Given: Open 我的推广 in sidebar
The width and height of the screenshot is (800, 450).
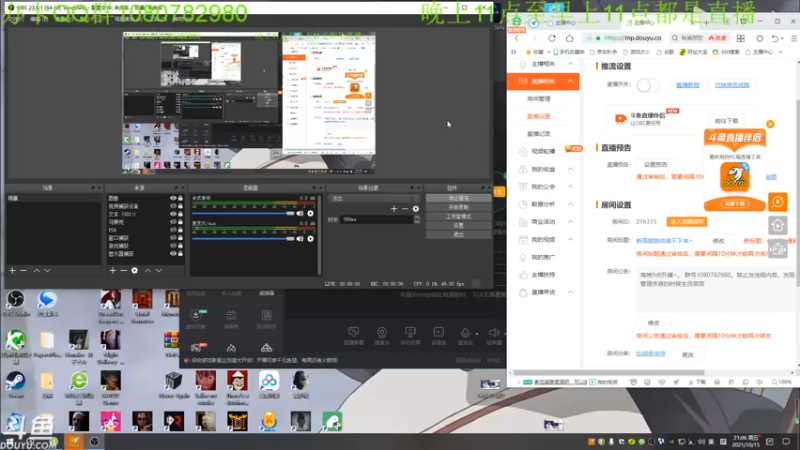Looking at the screenshot, I should point(543,257).
